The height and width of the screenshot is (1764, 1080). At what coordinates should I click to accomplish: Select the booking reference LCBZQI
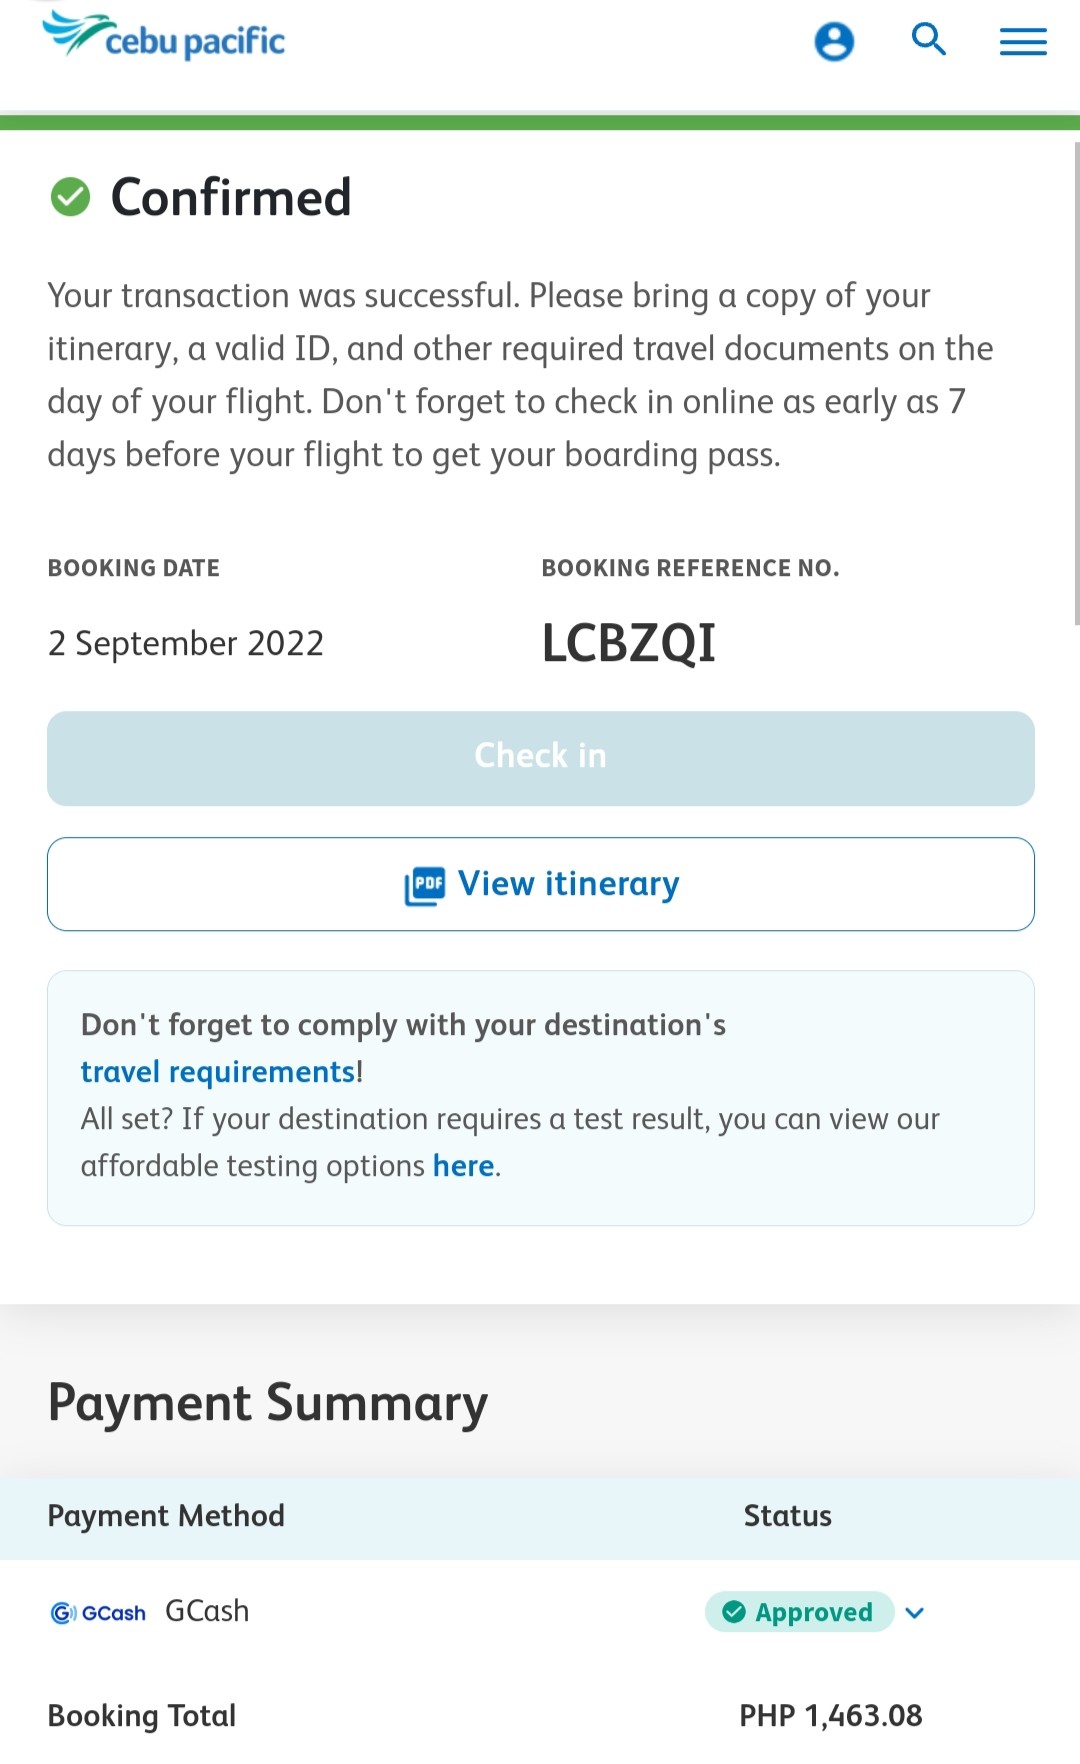(x=629, y=643)
